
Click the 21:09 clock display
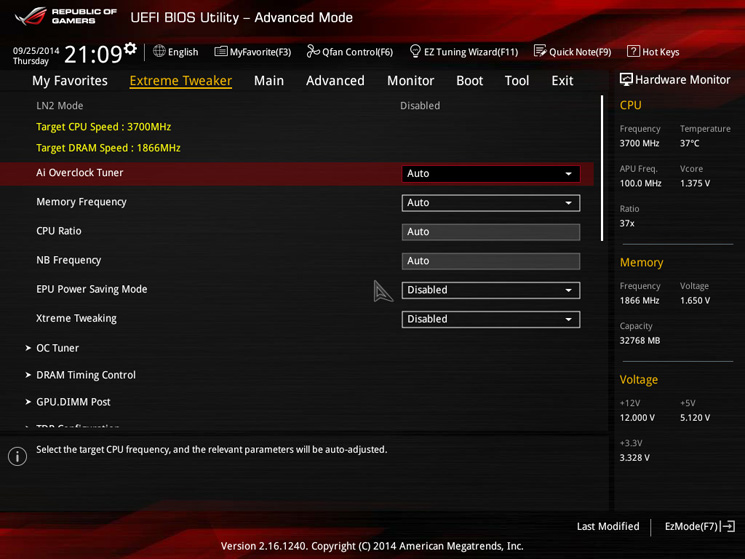tap(93, 54)
